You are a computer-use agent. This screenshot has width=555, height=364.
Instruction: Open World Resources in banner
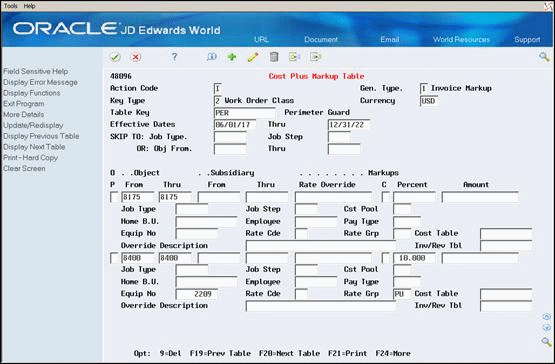461,40
